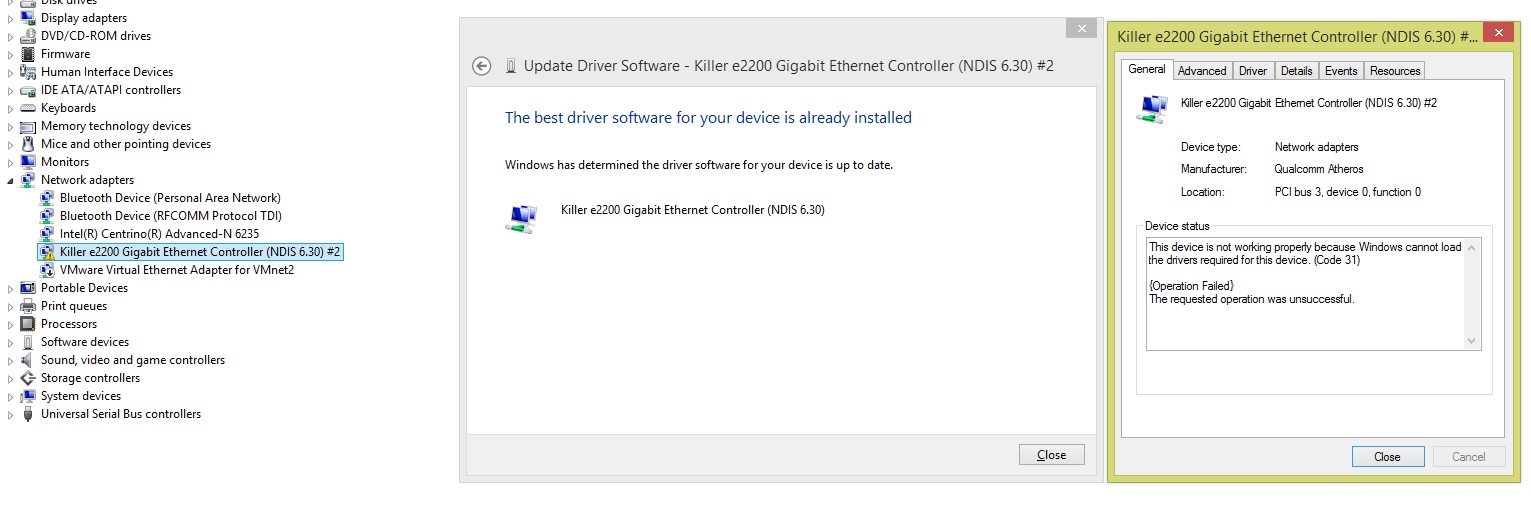1531x506 pixels.
Task: Click the 'Sound, video and game controllers' label
Action: click(133, 360)
